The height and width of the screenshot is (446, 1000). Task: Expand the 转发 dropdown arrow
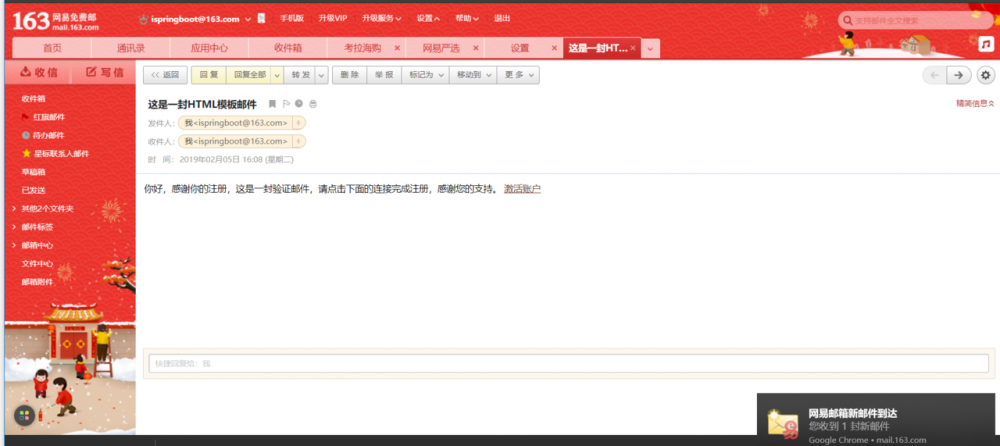(x=322, y=75)
